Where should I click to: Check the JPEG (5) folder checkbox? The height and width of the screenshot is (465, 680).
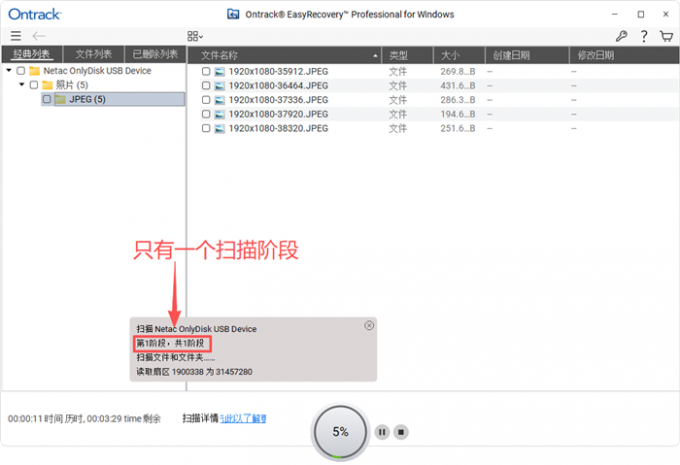pos(47,99)
